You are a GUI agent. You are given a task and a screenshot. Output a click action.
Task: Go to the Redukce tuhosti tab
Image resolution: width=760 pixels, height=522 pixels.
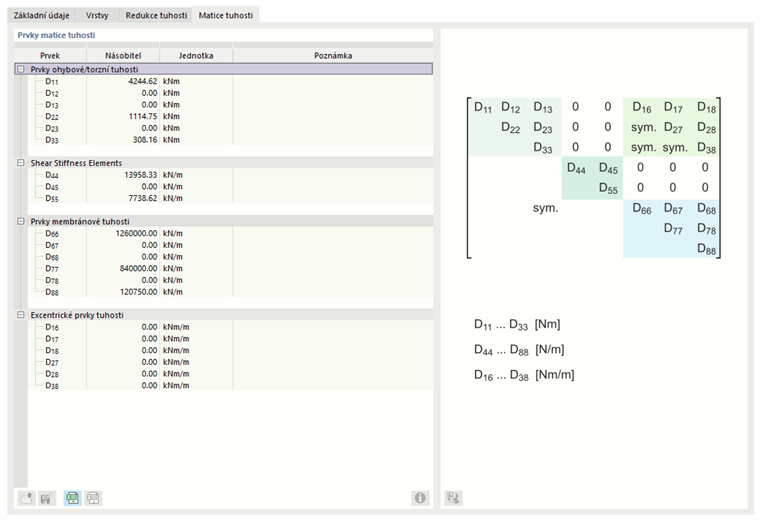(155, 16)
